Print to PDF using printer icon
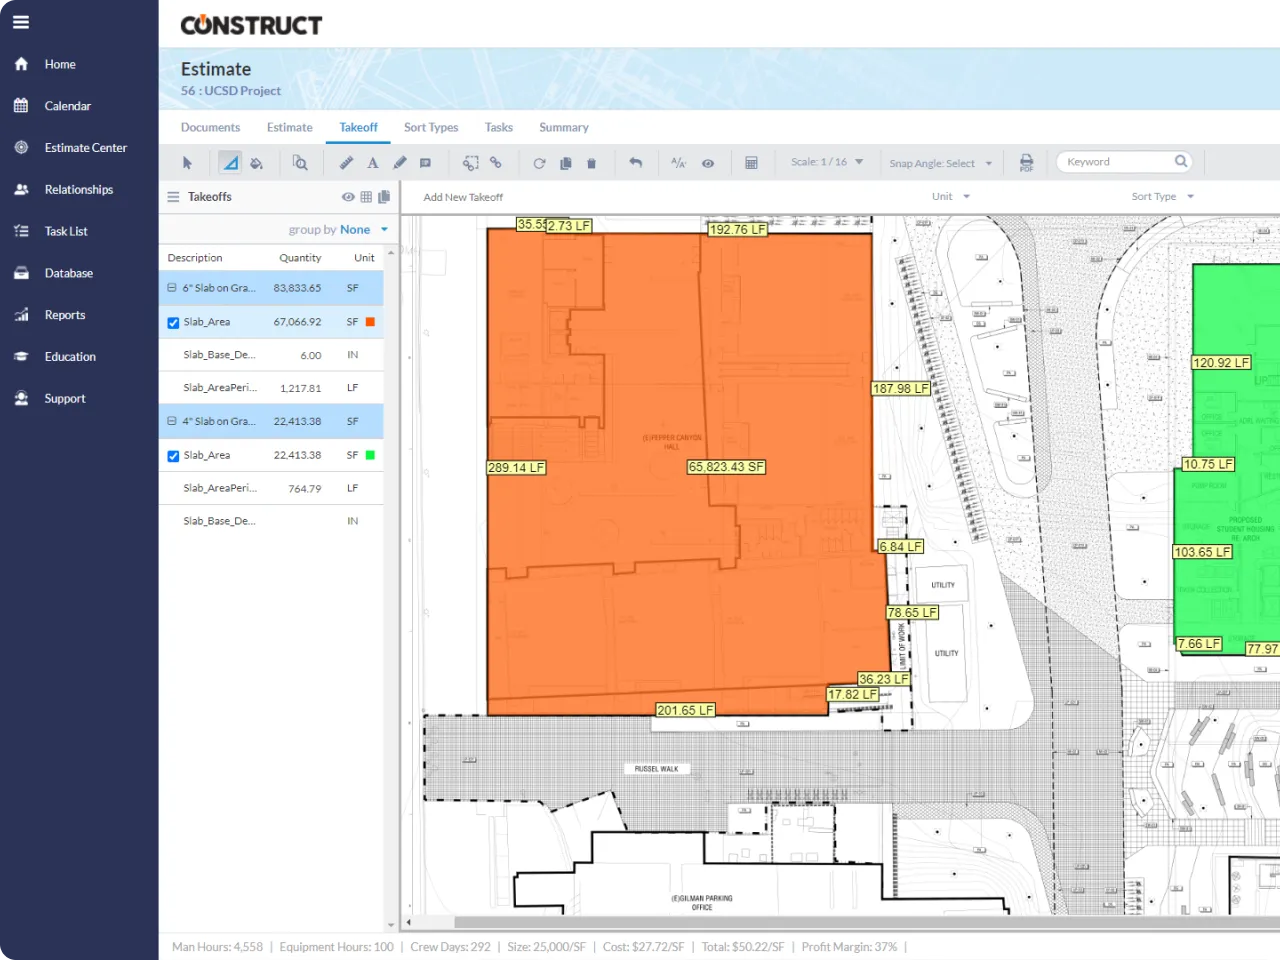The height and width of the screenshot is (960, 1280). click(x=1026, y=163)
